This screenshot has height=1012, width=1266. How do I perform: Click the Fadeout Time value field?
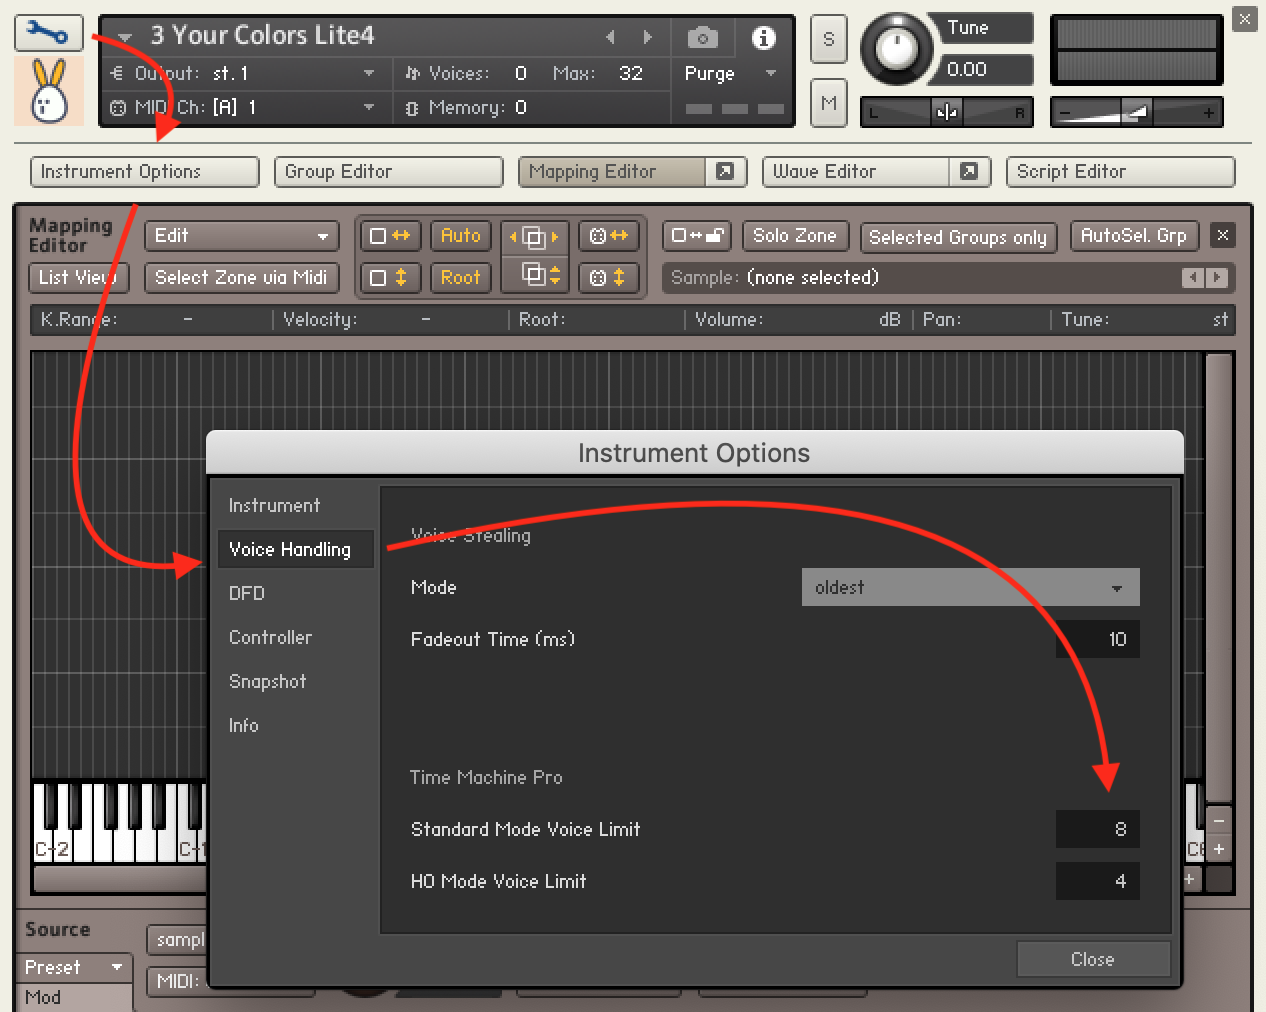1098,640
